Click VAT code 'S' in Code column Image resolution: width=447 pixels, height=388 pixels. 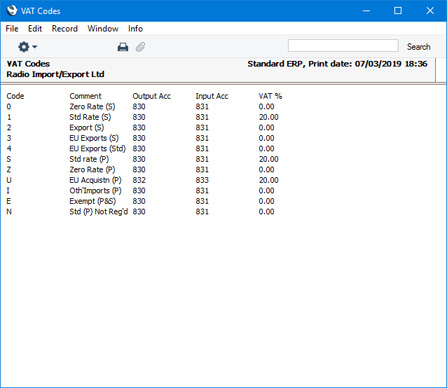coord(9,159)
